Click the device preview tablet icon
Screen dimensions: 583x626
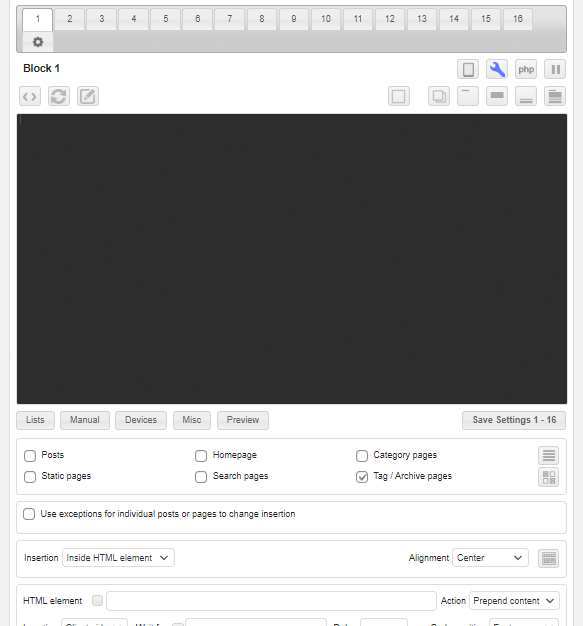(468, 69)
